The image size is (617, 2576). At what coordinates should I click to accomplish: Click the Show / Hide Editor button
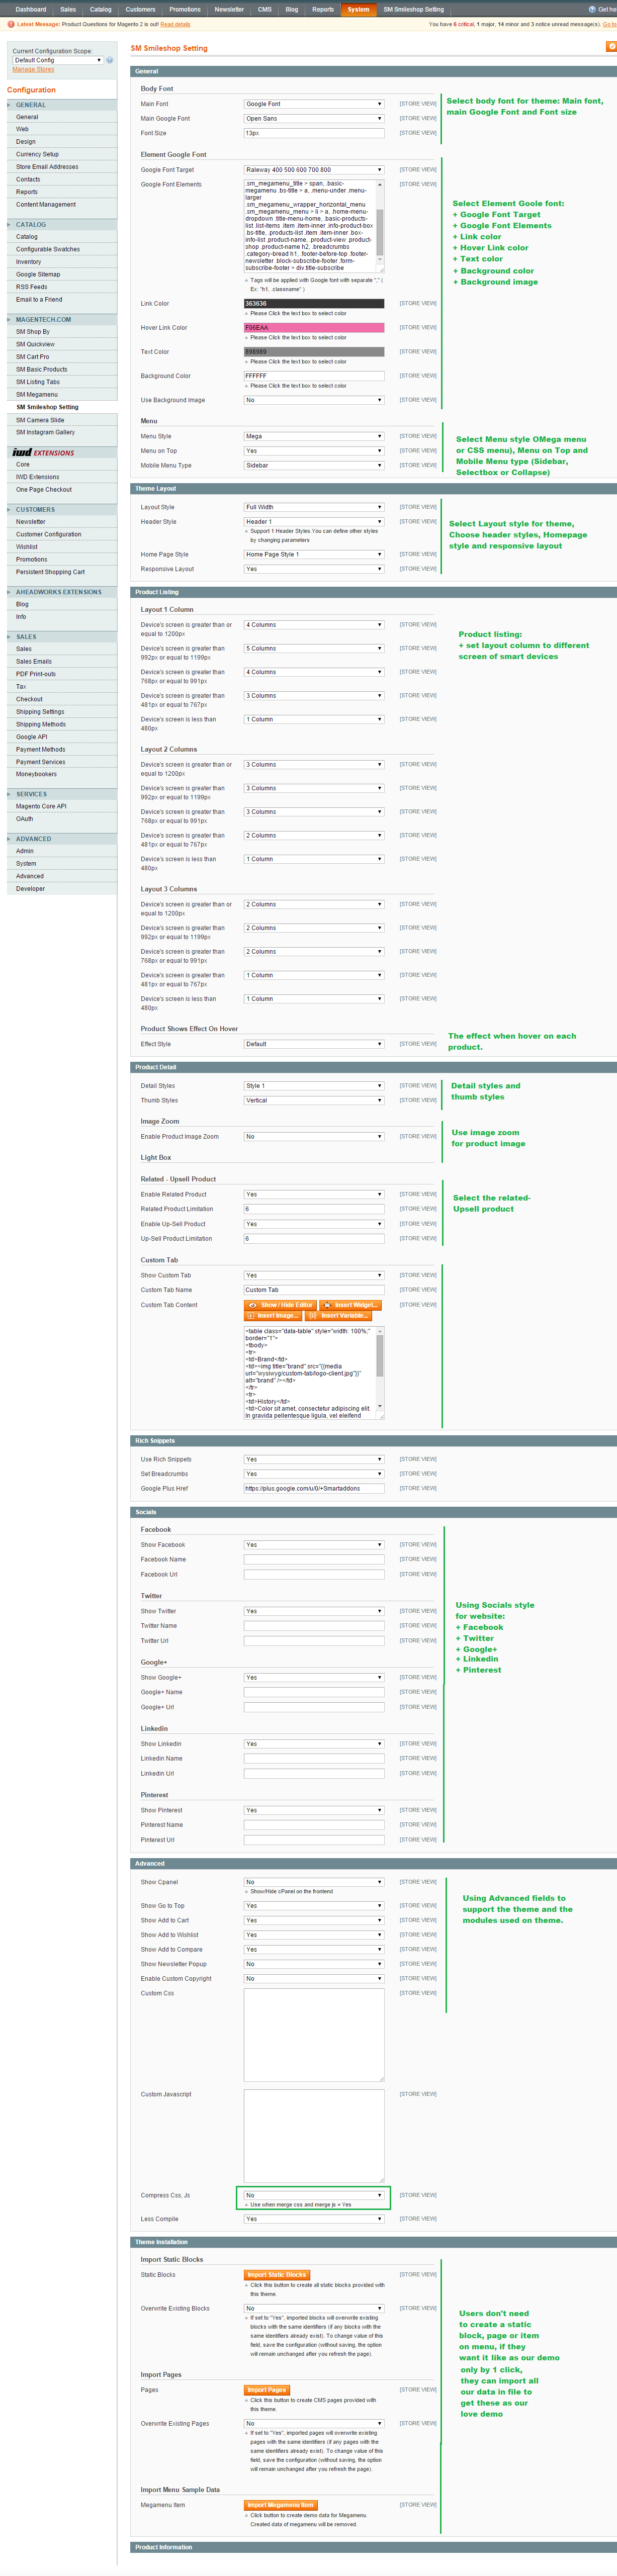pyautogui.click(x=280, y=1305)
